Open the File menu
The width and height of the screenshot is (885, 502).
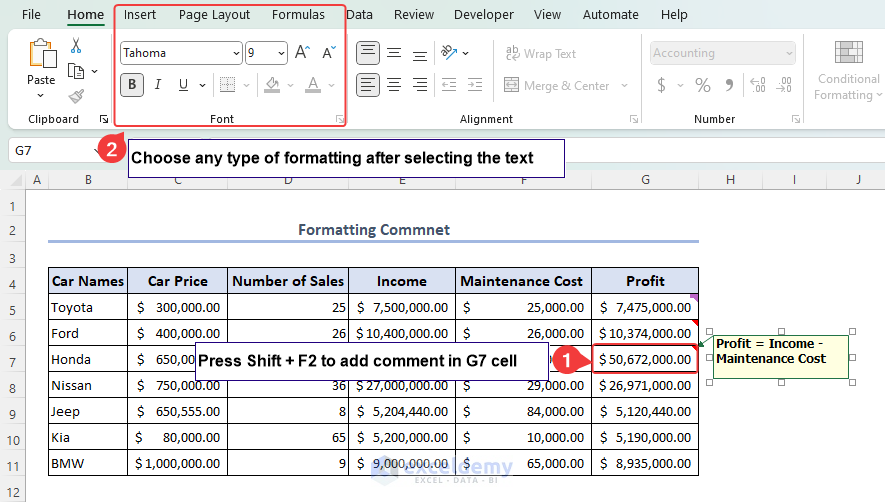(31, 15)
